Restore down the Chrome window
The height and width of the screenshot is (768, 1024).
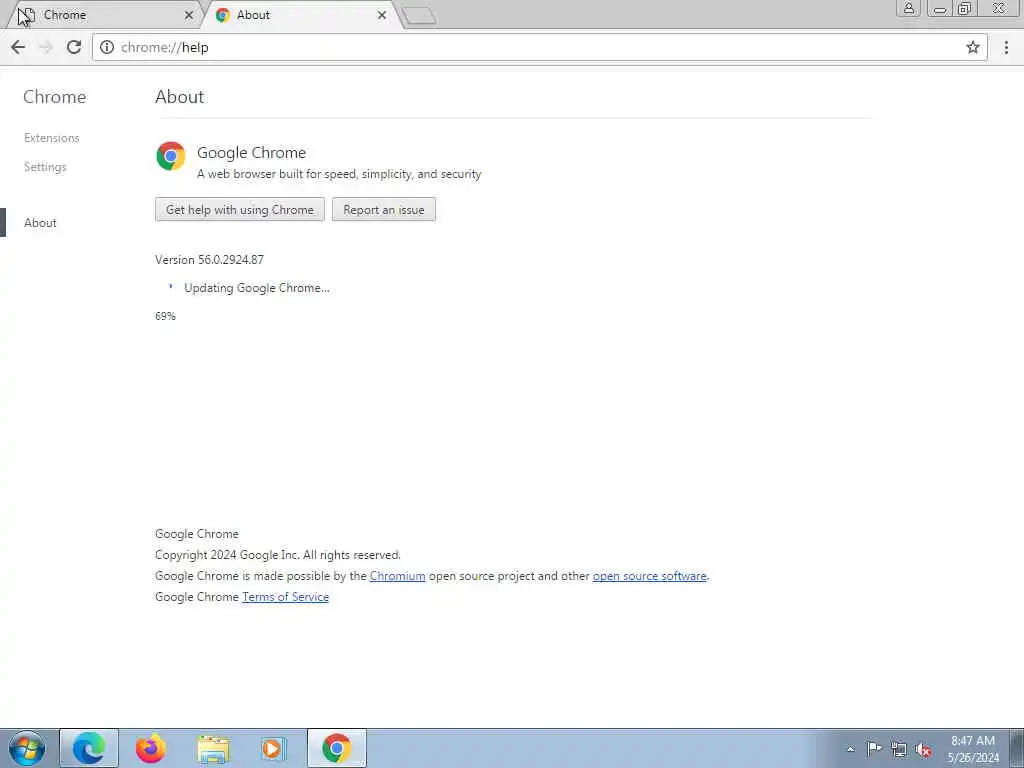[x=964, y=8]
